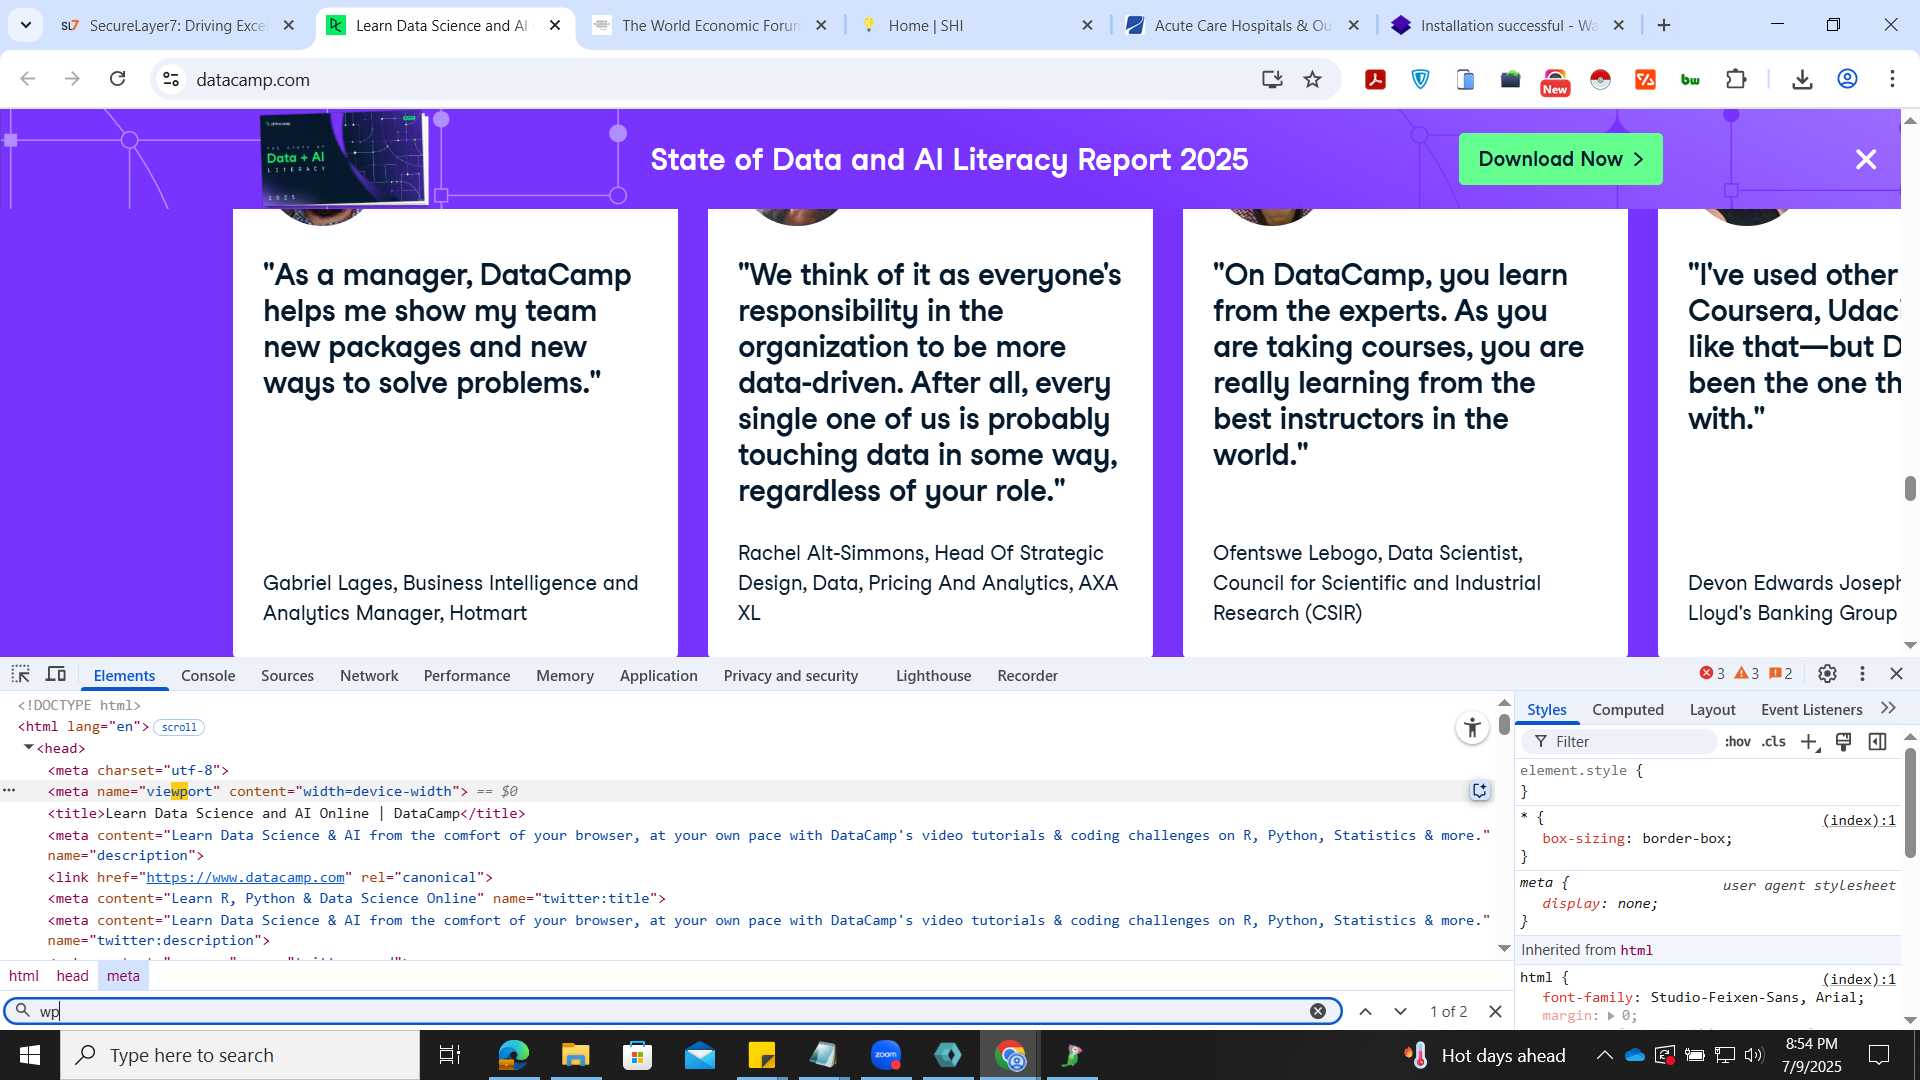
Task: Open the meta element row actions ellipsis
Action: tap(9, 791)
